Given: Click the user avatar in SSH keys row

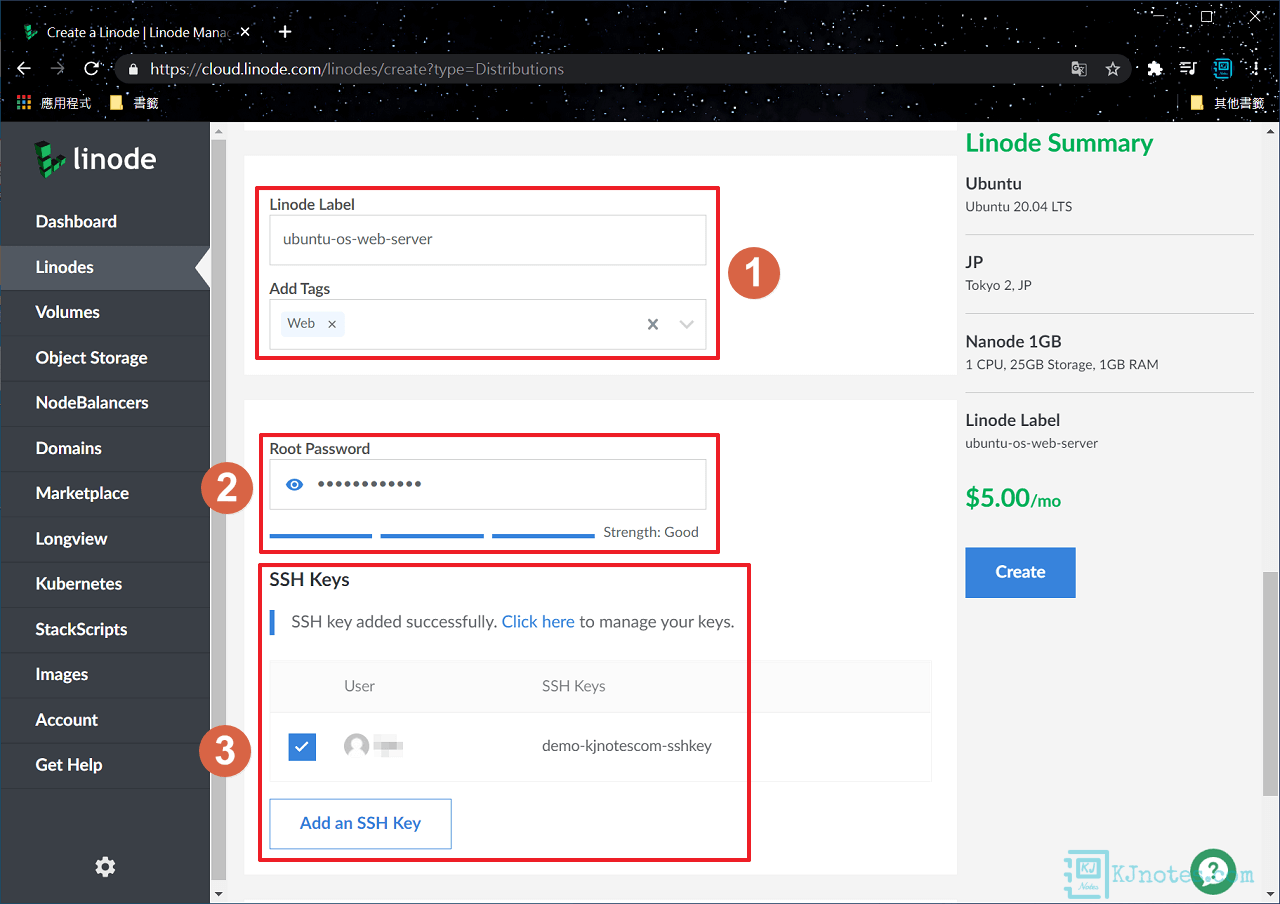Looking at the screenshot, I should coord(356,746).
